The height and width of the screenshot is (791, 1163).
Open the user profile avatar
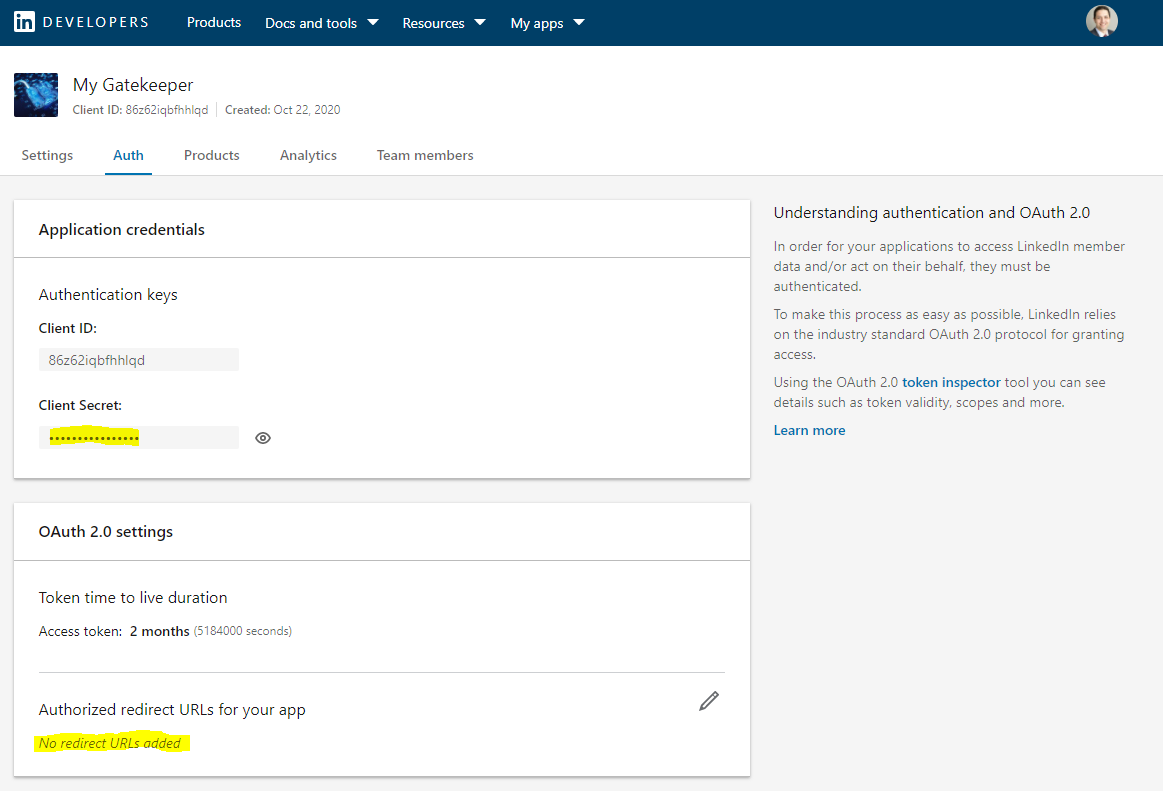click(1101, 22)
